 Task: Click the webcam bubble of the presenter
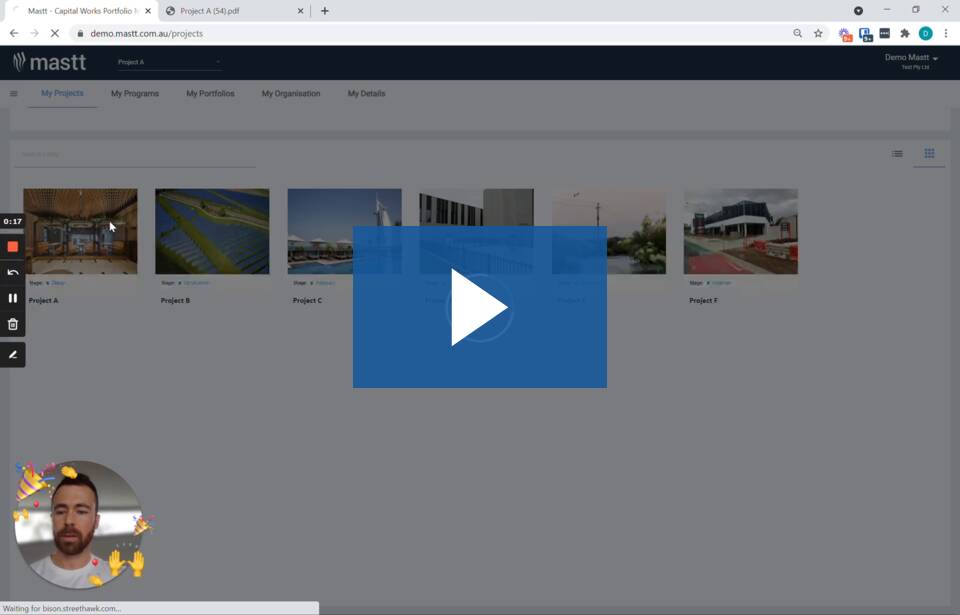(x=78, y=525)
